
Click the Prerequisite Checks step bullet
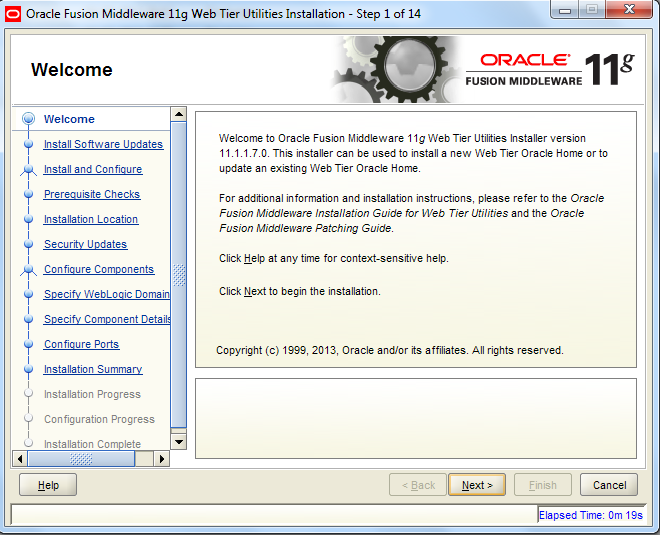(x=29, y=194)
